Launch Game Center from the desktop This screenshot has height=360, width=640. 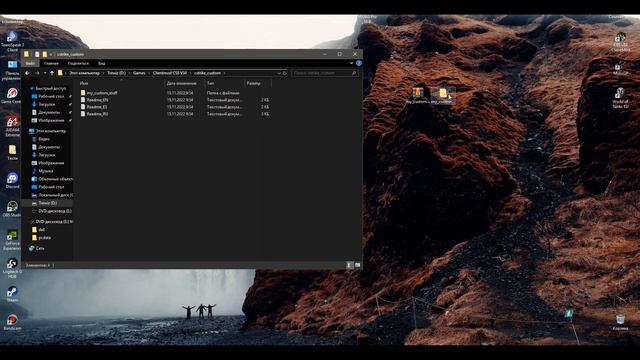pos(11,96)
